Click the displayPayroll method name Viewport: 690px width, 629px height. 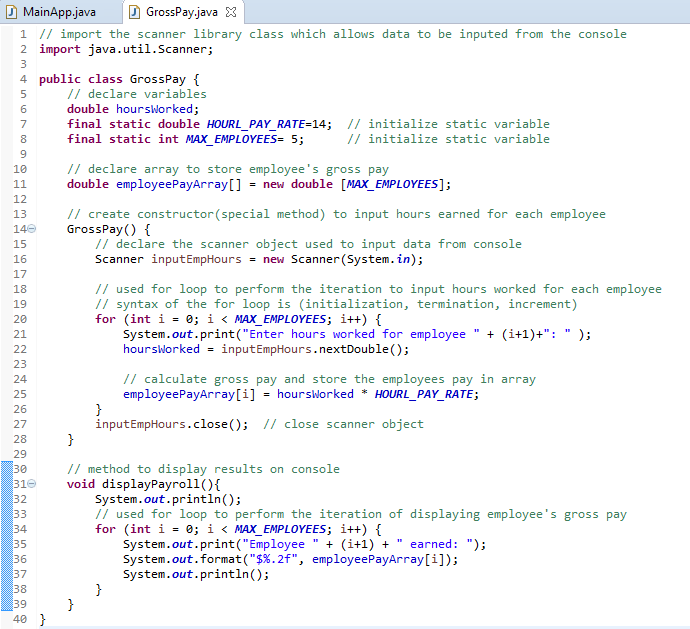coord(151,484)
